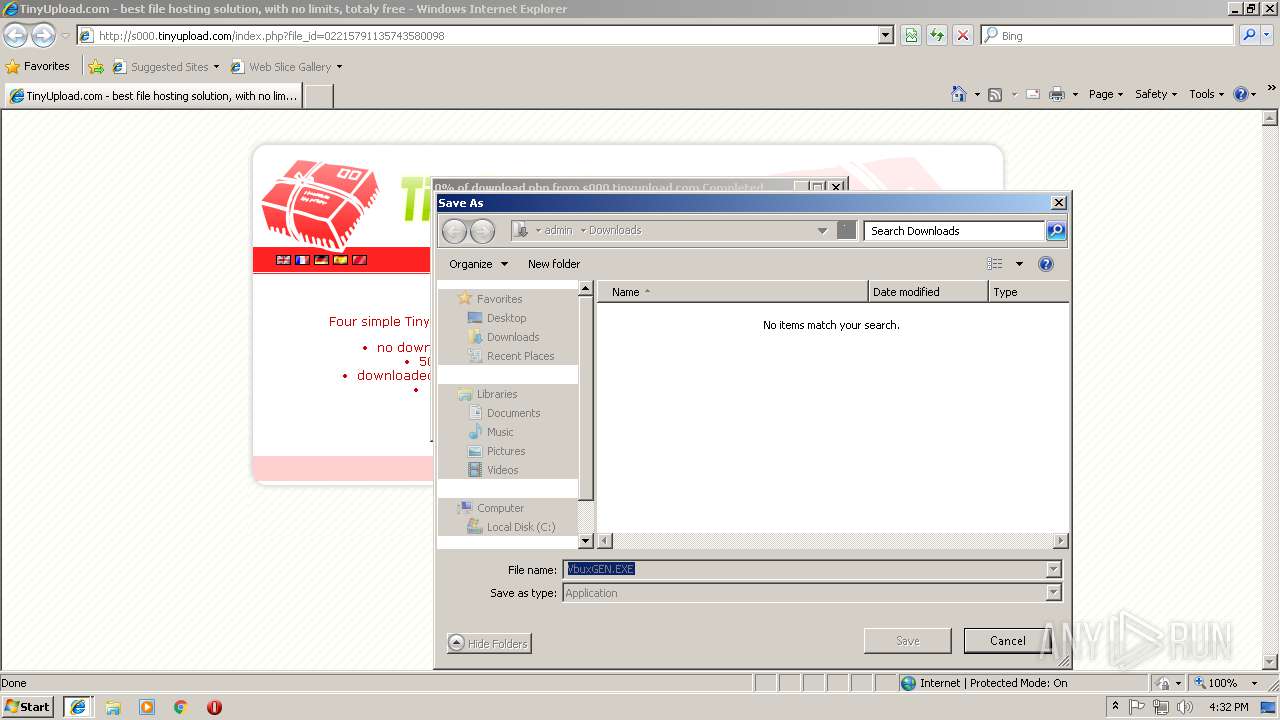Click the IE Help question mark icon
Image resolution: width=1280 pixels, height=720 pixels.
(1241, 94)
